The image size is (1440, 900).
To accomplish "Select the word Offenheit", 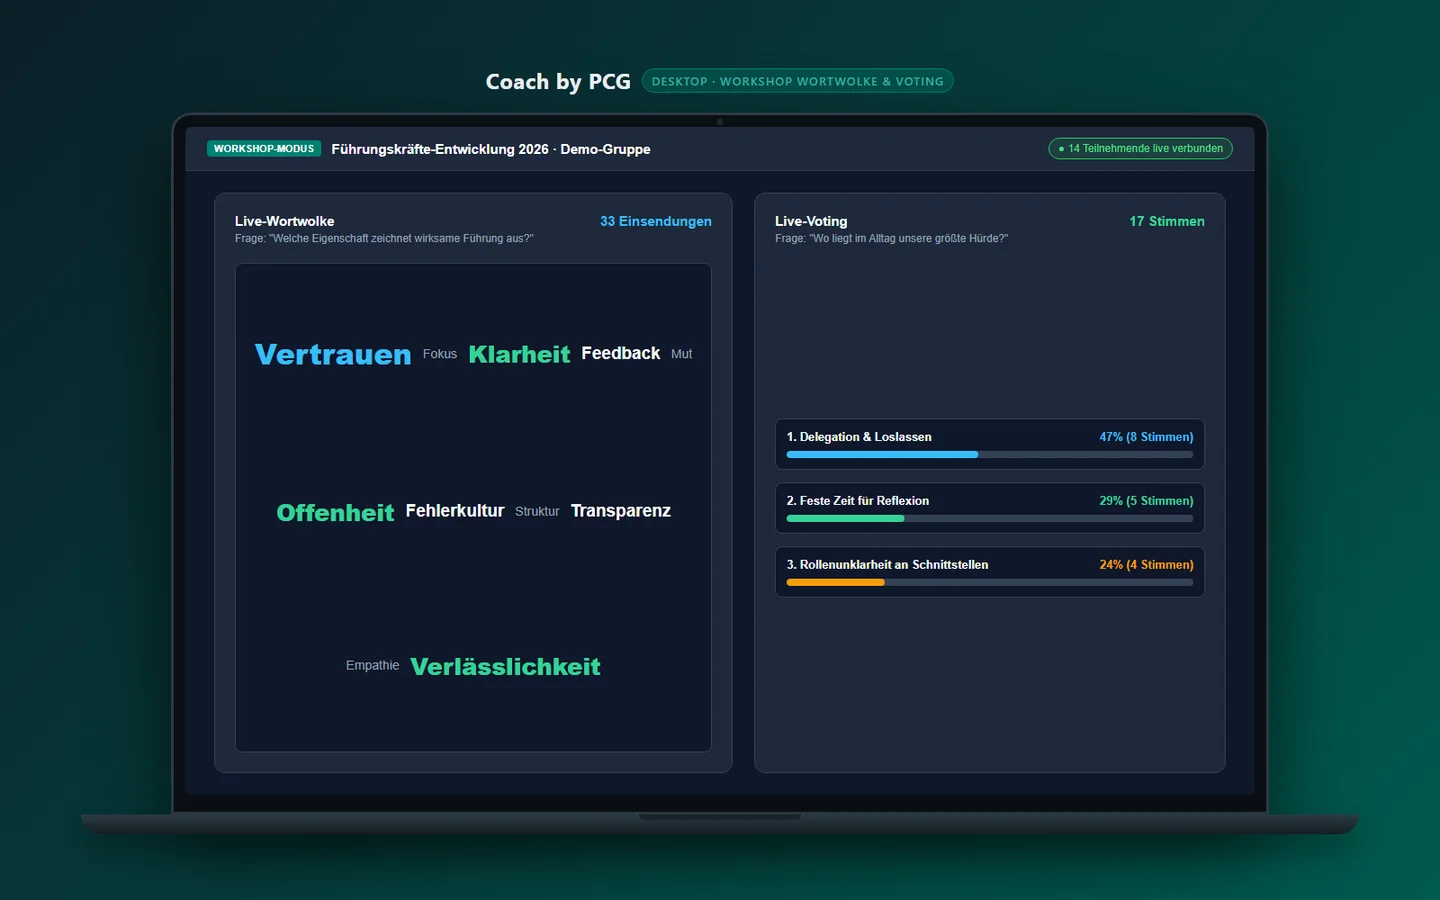I will click(335, 513).
